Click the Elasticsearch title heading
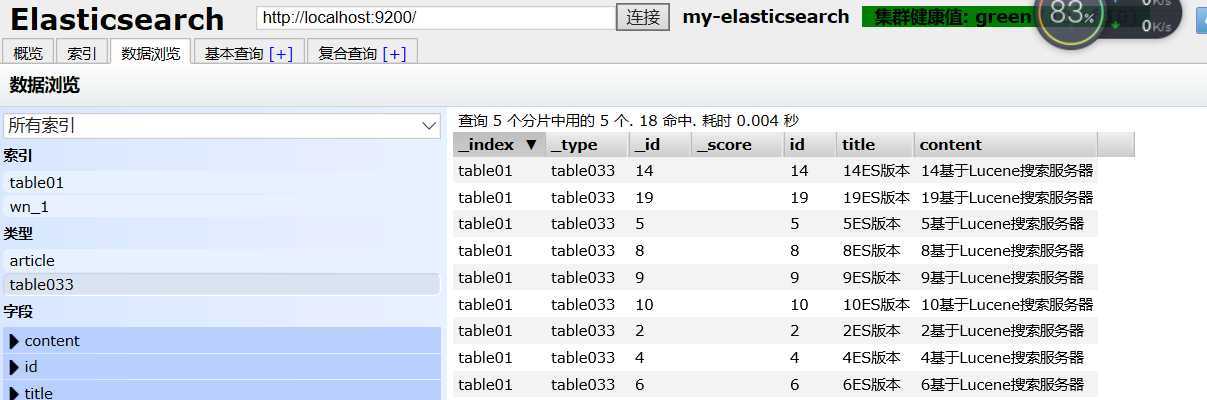Viewport: 1207px width, 400px height. tap(117, 19)
